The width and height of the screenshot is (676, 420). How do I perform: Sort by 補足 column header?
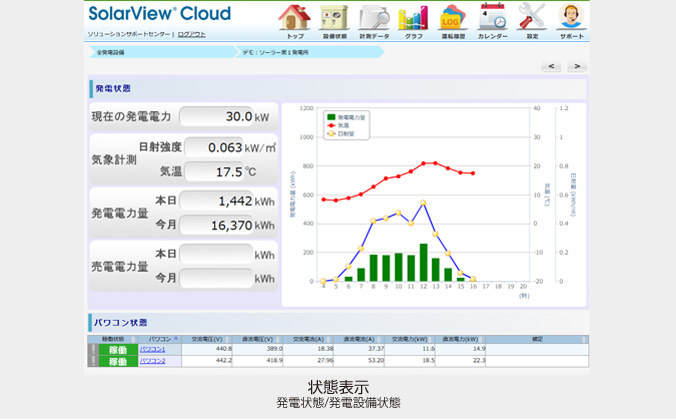pyautogui.click(x=537, y=339)
